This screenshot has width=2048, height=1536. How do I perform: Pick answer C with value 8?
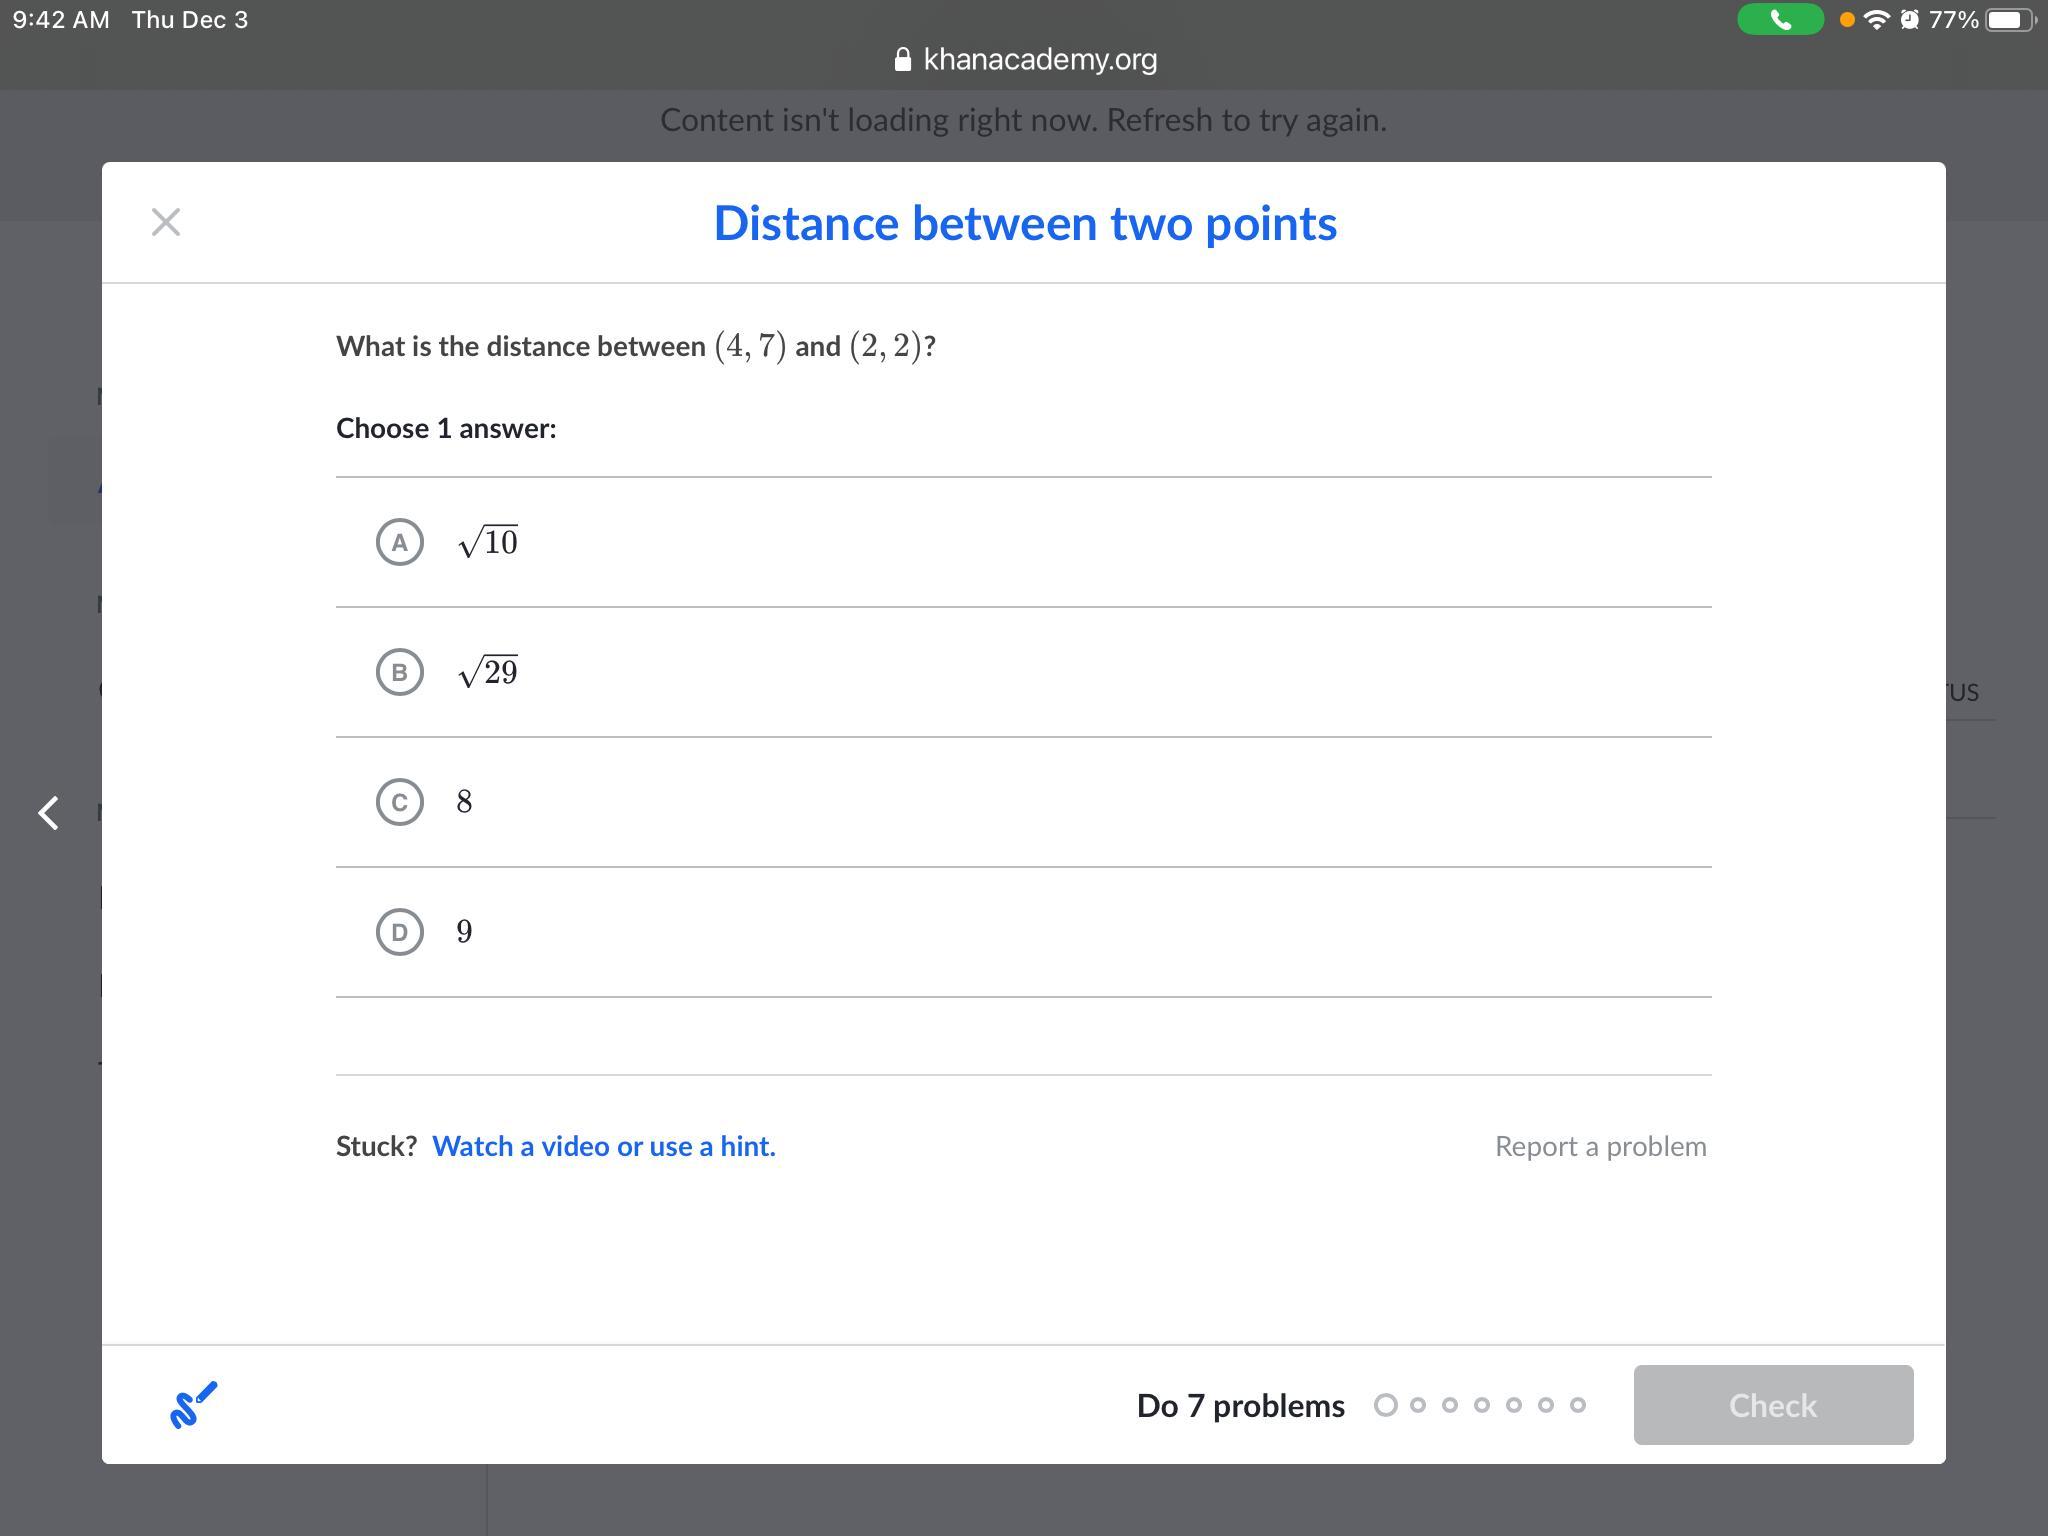400,802
